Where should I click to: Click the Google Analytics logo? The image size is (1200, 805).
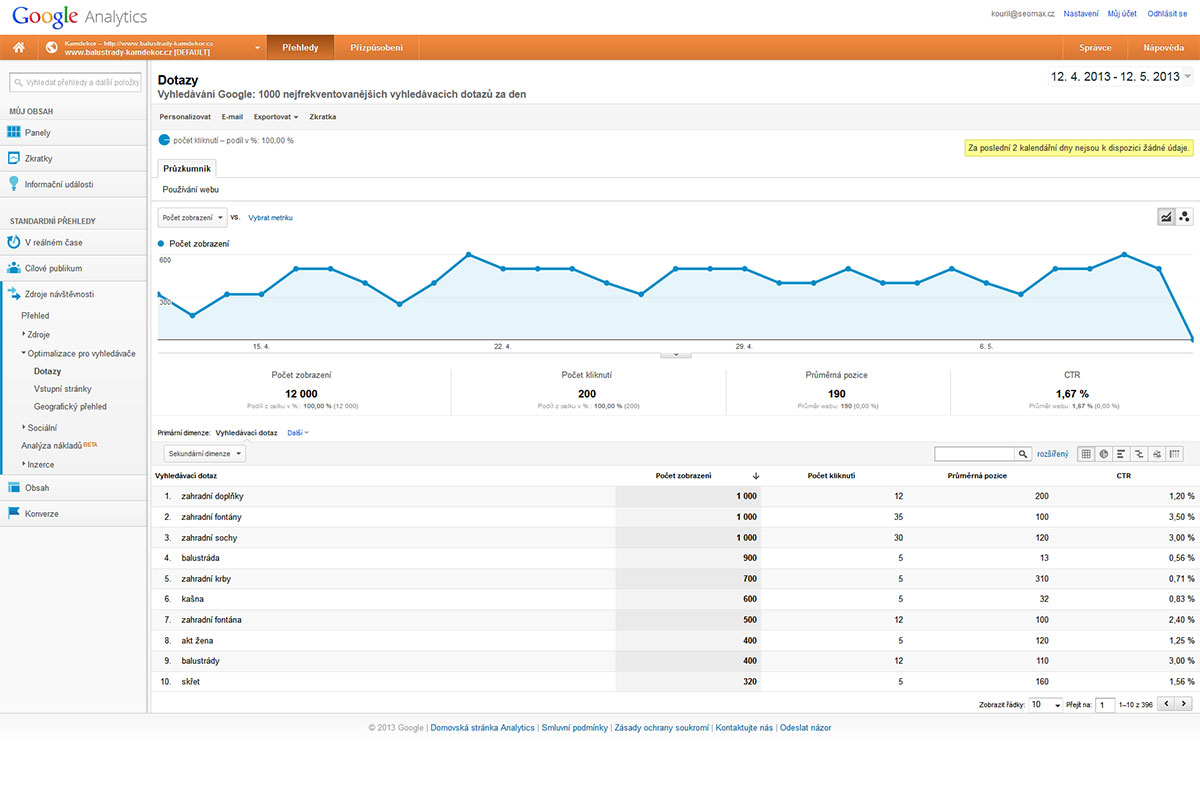pos(79,17)
